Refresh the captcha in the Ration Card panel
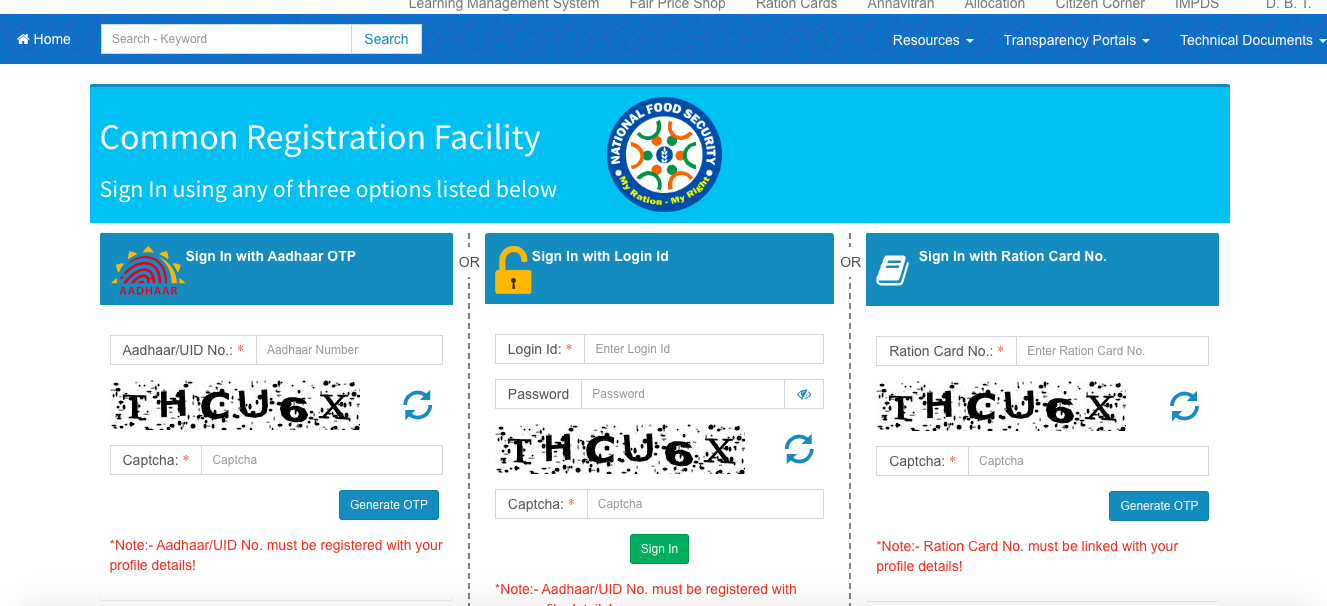The height and width of the screenshot is (606, 1327). (1184, 406)
